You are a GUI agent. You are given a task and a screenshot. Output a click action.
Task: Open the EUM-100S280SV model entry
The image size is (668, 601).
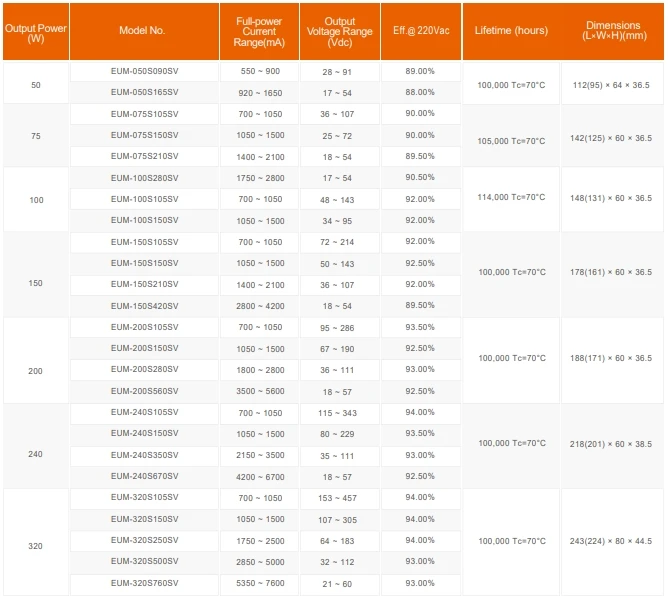(144, 178)
